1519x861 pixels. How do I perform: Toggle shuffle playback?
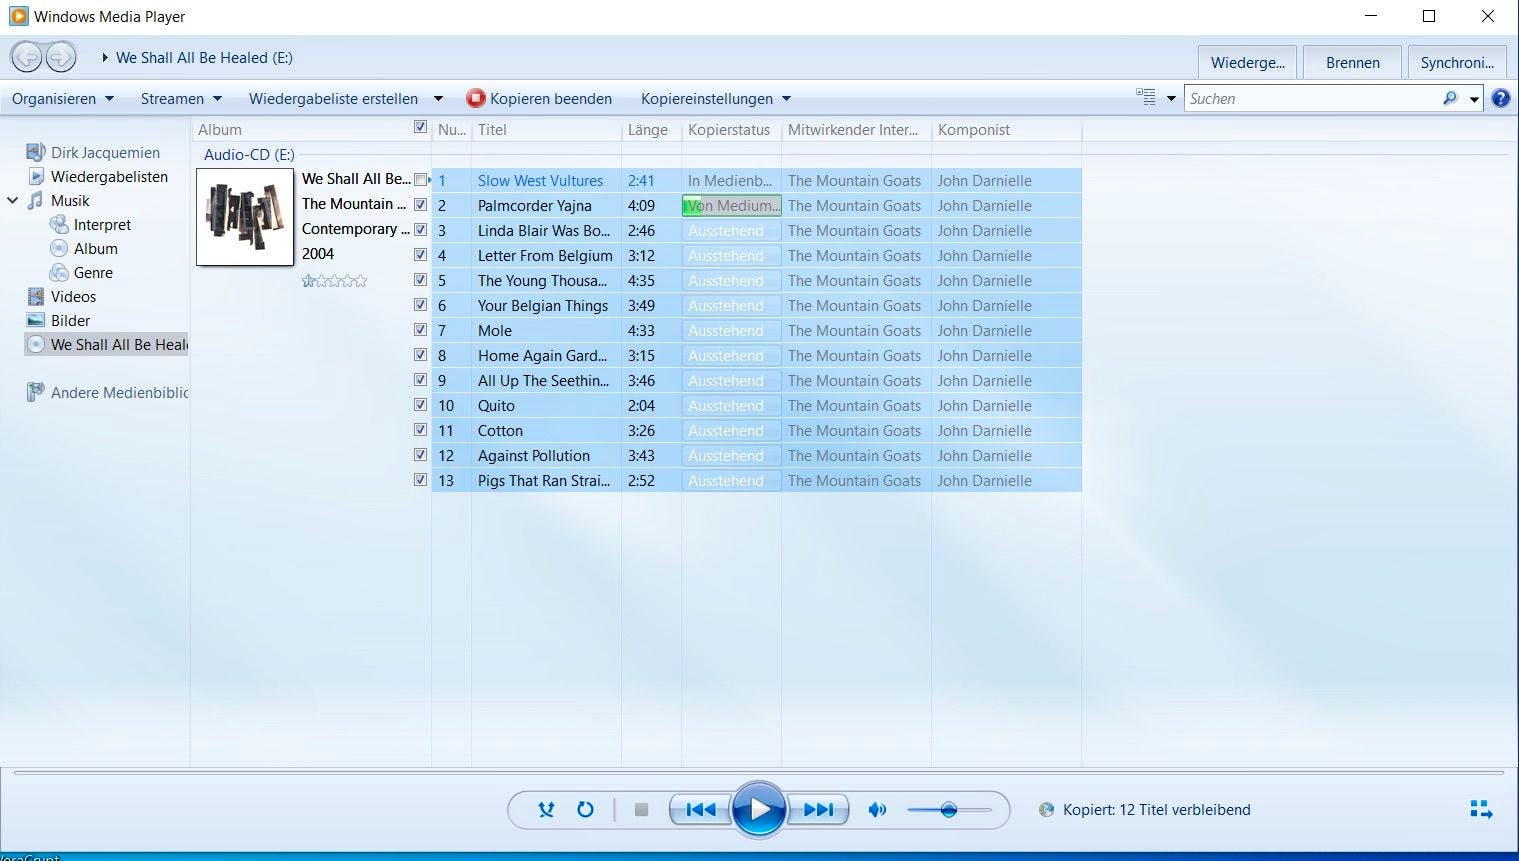pyautogui.click(x=546, y=810)
